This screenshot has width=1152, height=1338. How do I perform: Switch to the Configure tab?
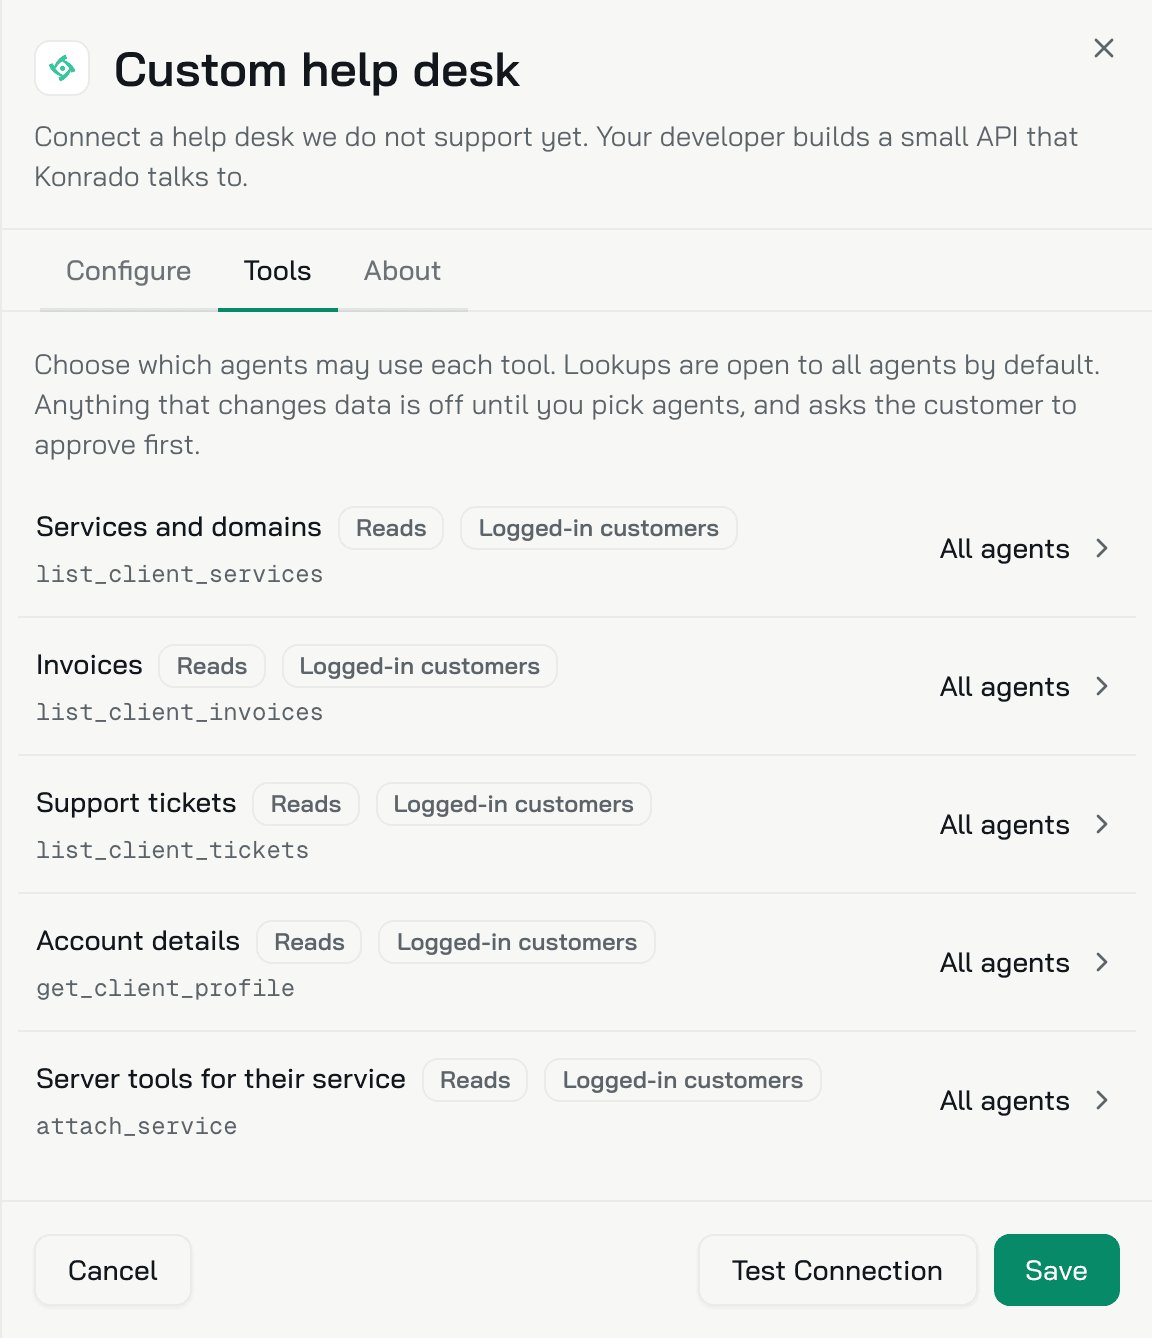click(129, 271)
